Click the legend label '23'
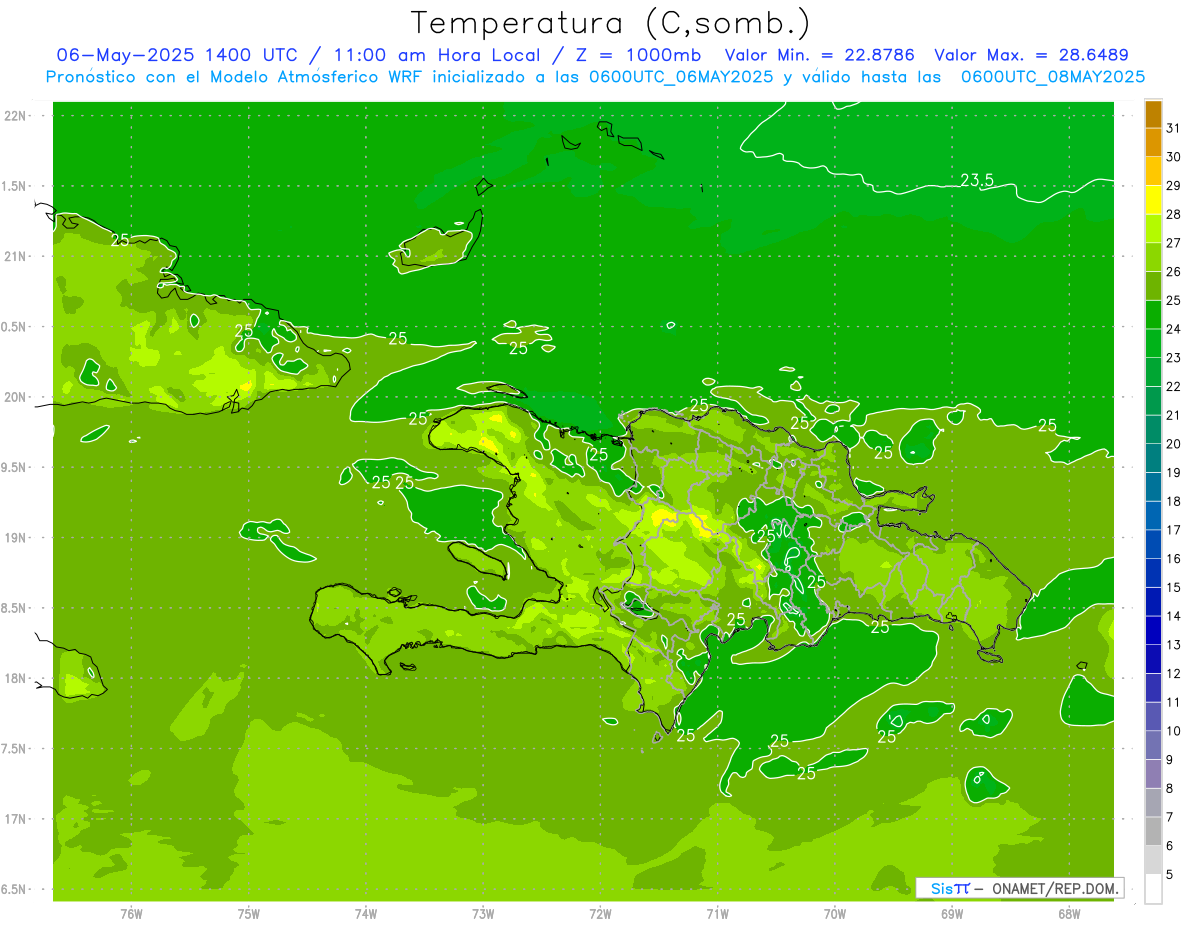The height and width of the screenshot is (927, 1200). (1173, 358)
